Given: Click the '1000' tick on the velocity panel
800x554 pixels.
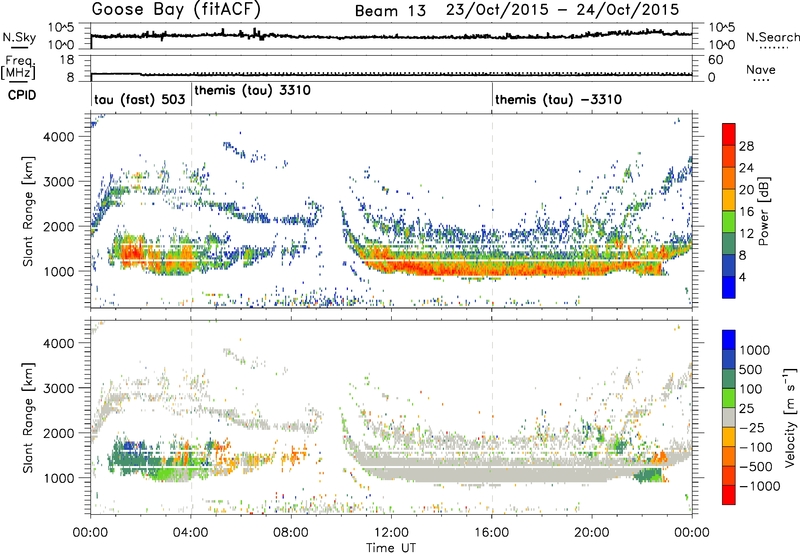Looking at the screenshot, I should [58, 478].
